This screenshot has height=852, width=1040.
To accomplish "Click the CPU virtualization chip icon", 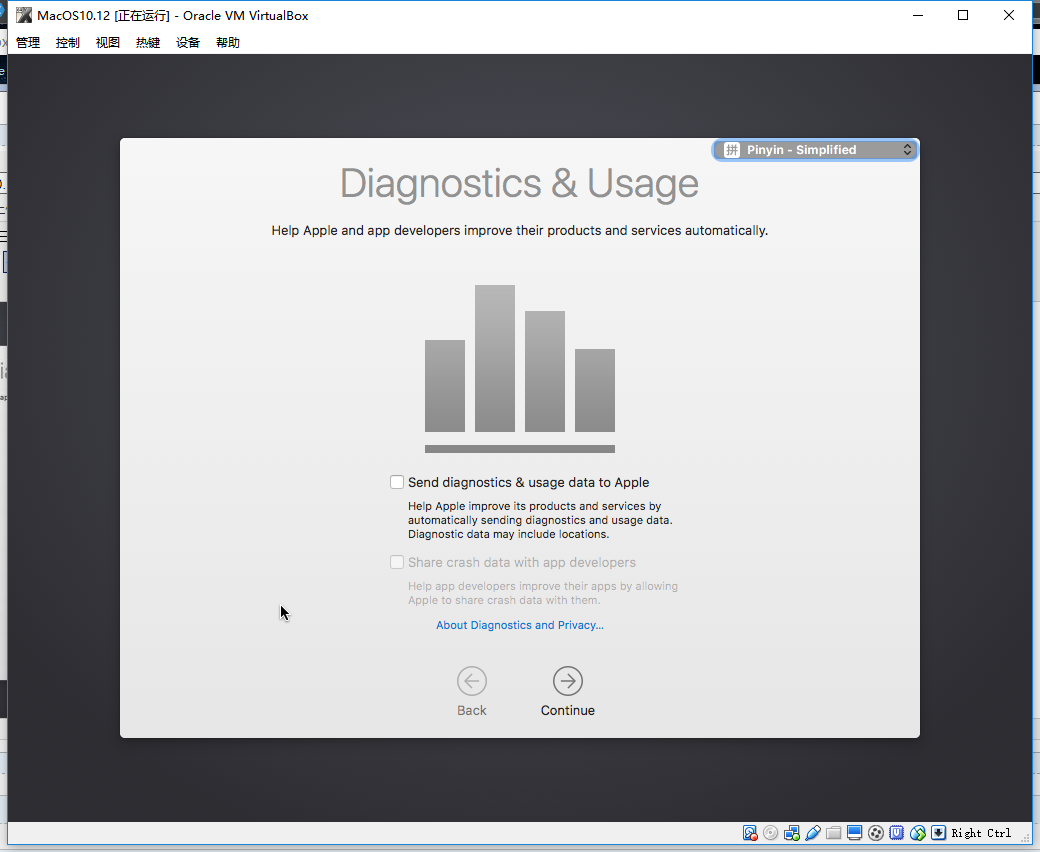I will pos(897,833).
